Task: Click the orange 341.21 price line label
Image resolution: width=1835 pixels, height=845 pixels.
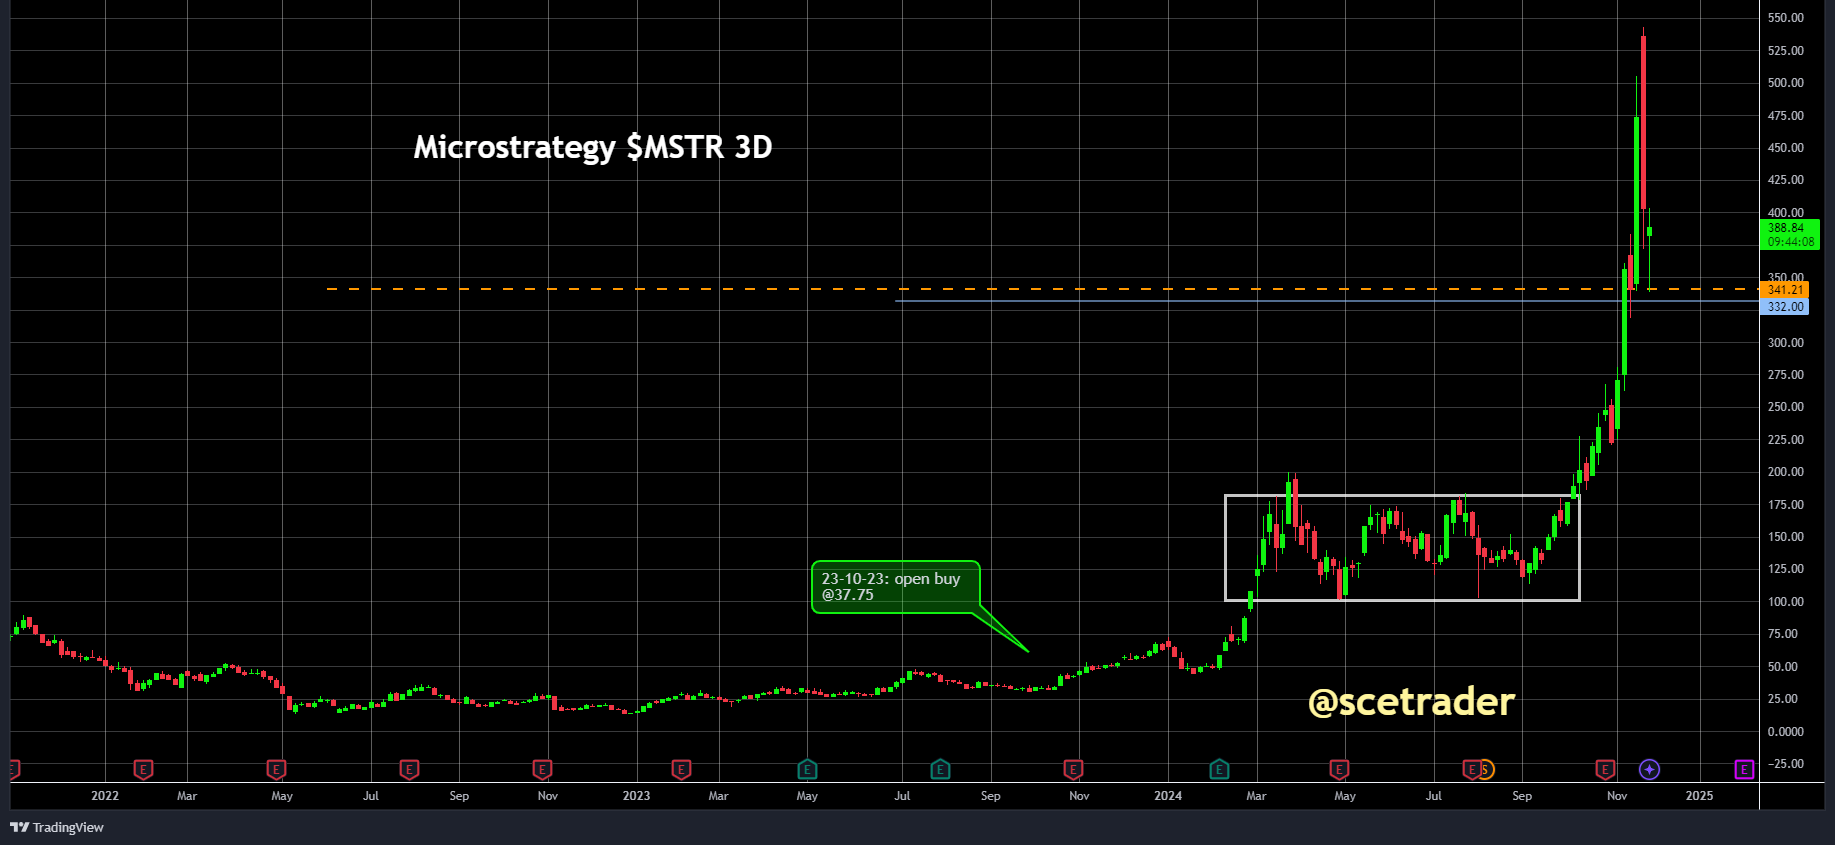Action: (x=1784, y=290)
